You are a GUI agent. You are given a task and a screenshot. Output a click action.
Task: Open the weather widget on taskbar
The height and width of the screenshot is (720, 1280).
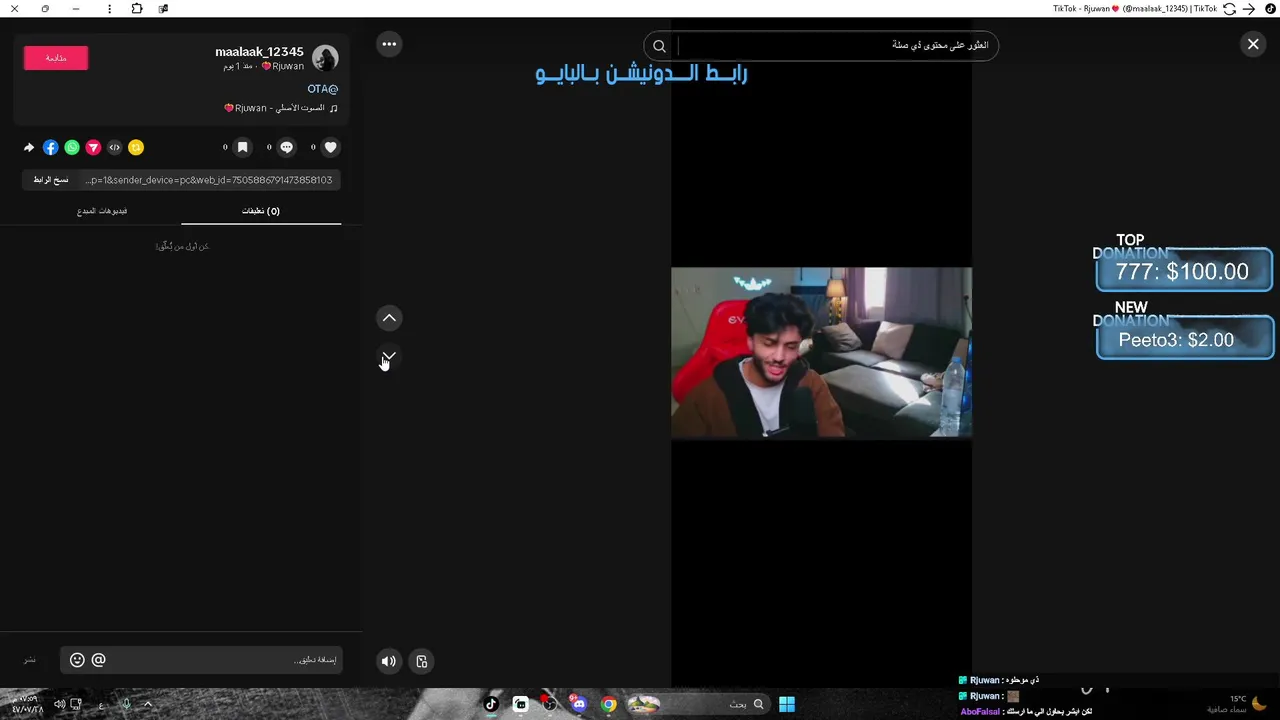(1237, 704)
